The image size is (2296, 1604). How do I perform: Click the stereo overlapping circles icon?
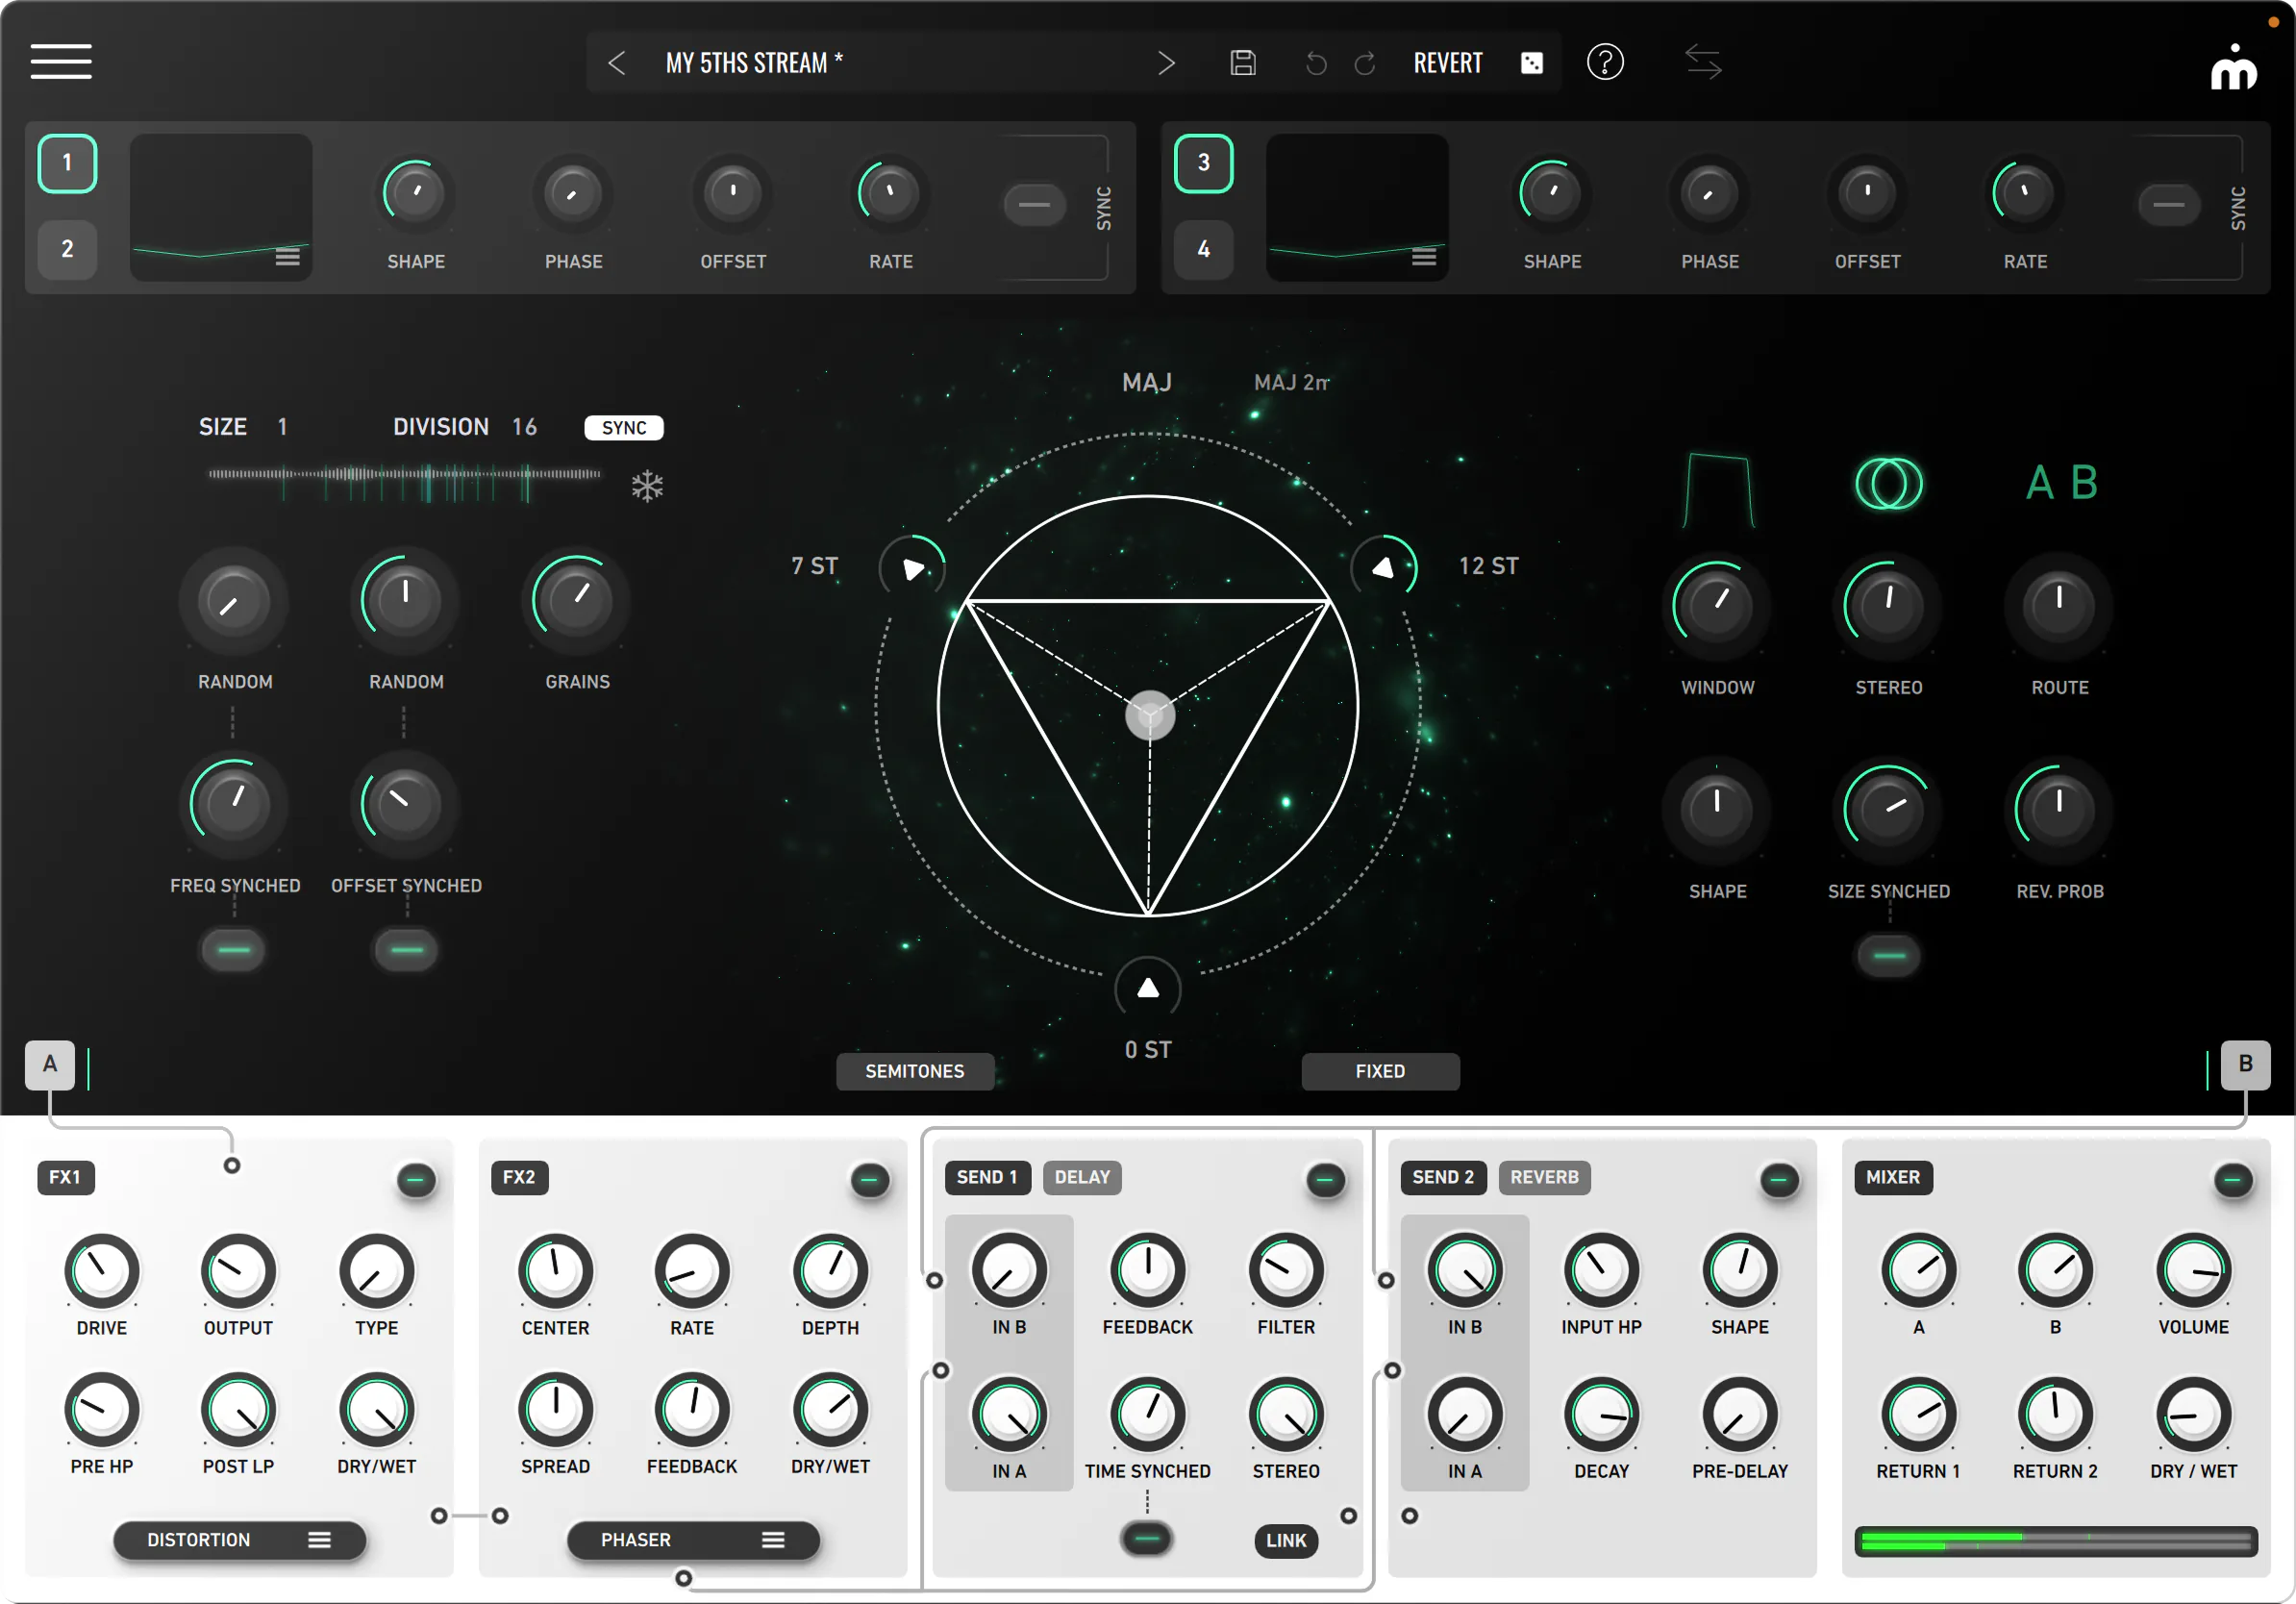tap(1888, 484)
